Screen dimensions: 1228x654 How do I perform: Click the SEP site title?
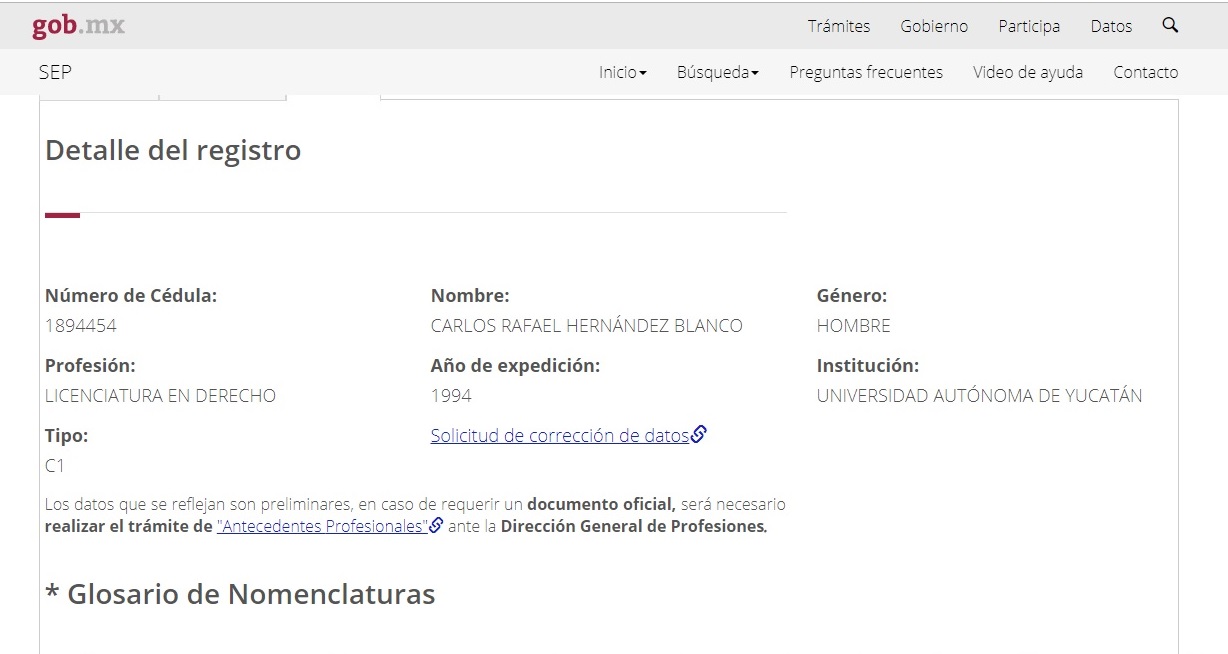click(55, 72)
